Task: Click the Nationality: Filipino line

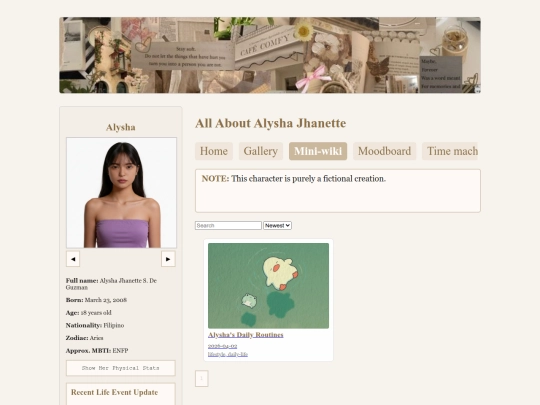Action: tap(95, 325)
